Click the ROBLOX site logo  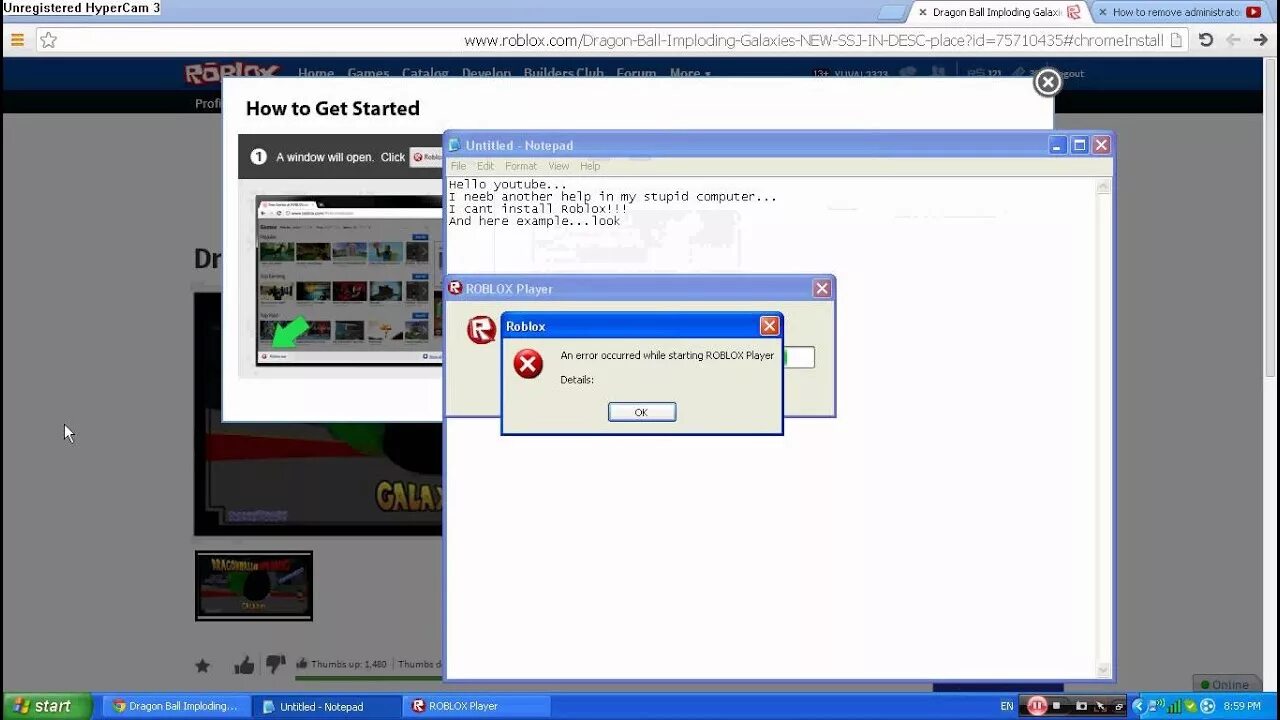231,72
